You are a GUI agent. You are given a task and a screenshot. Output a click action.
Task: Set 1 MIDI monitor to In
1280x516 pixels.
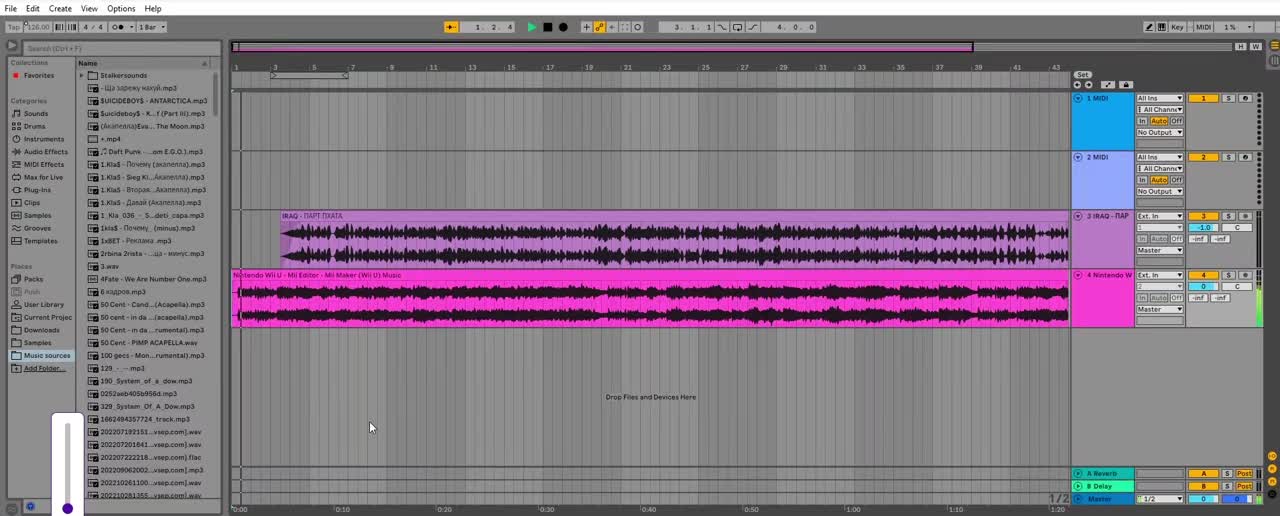pos(1142,121)
